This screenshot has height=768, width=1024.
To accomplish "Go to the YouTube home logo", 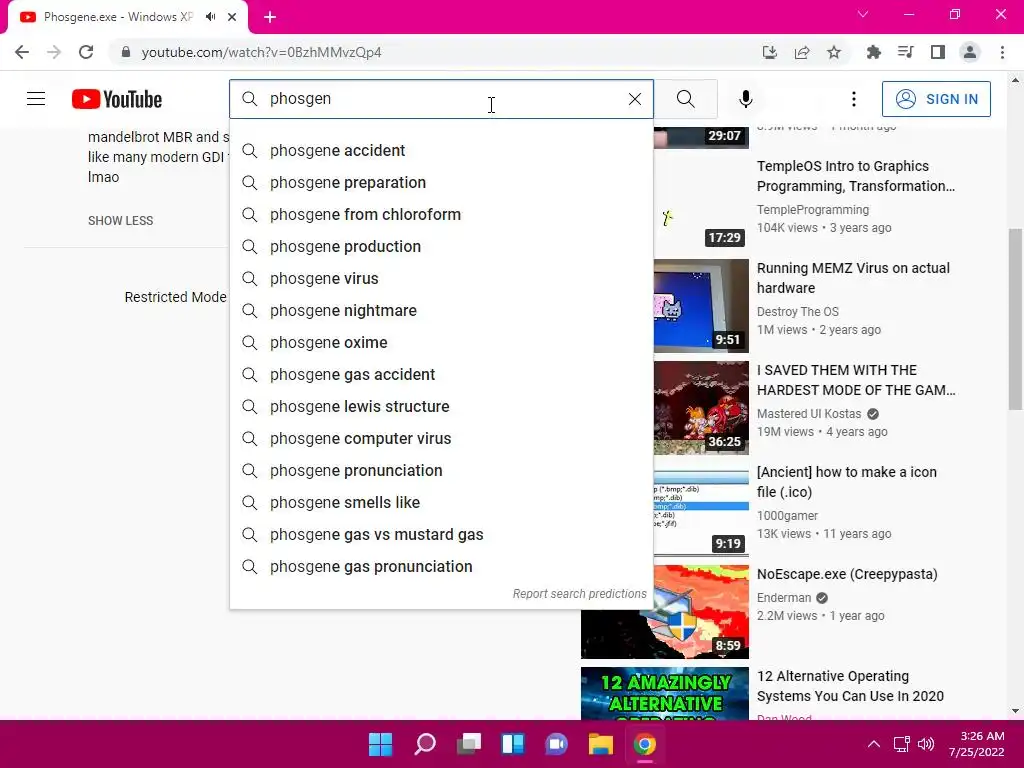I will tap(117, 99).
